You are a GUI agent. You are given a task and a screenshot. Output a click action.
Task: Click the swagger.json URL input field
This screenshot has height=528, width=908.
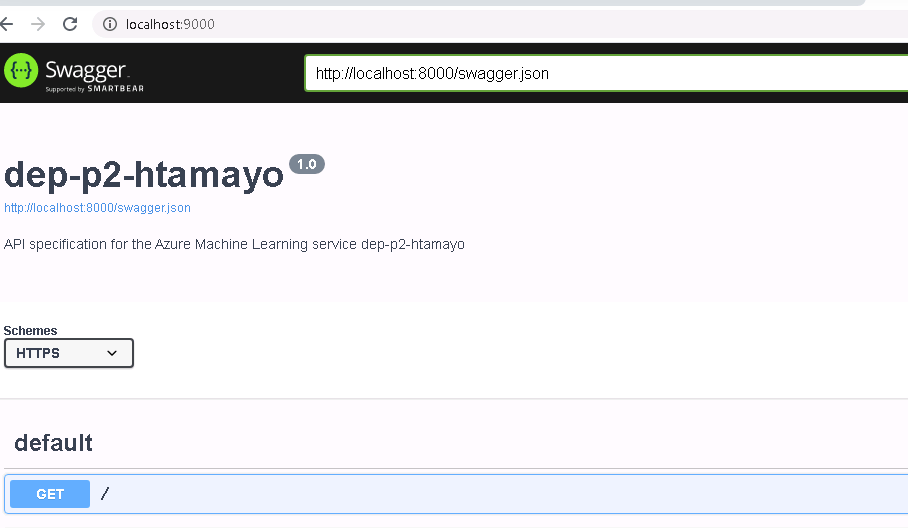pos(606,74)
